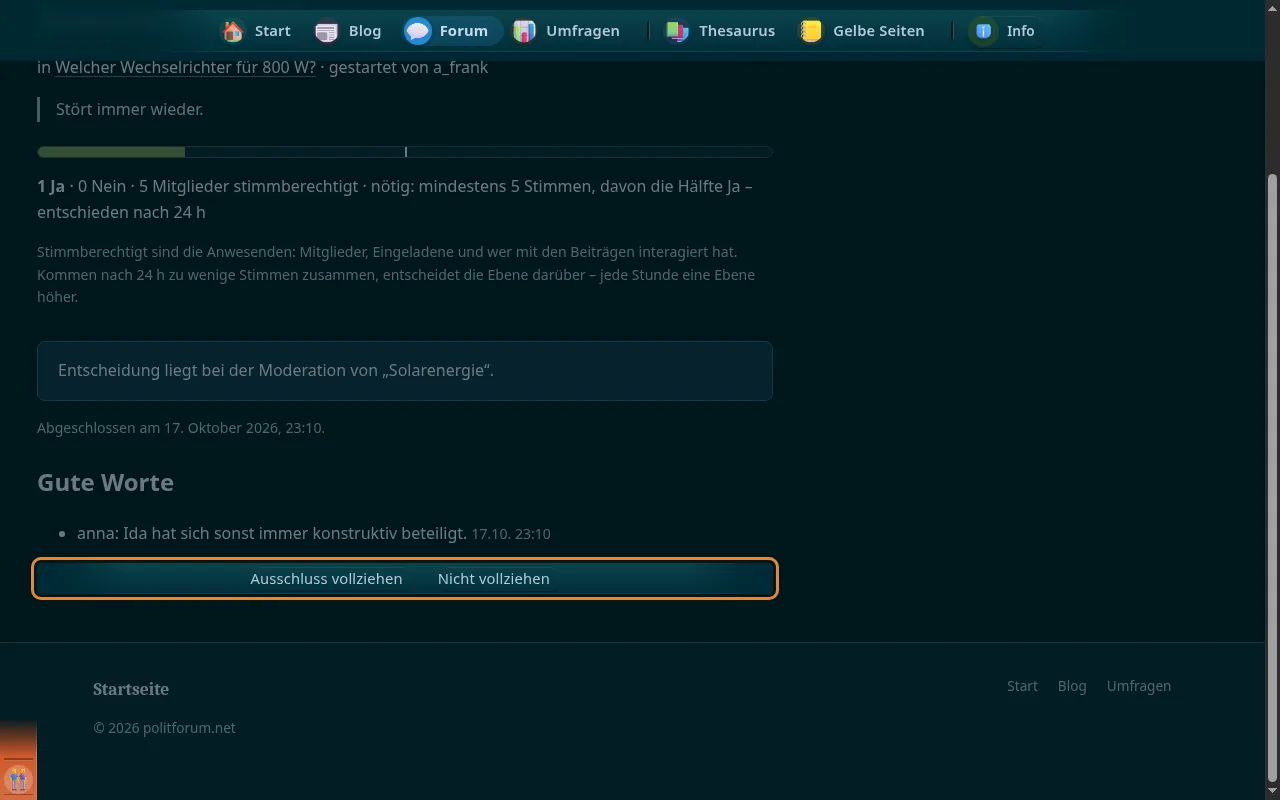Open the Blog menu item
The width and height of the screenshot is (1280, 800).
click(x=350, y=31)
